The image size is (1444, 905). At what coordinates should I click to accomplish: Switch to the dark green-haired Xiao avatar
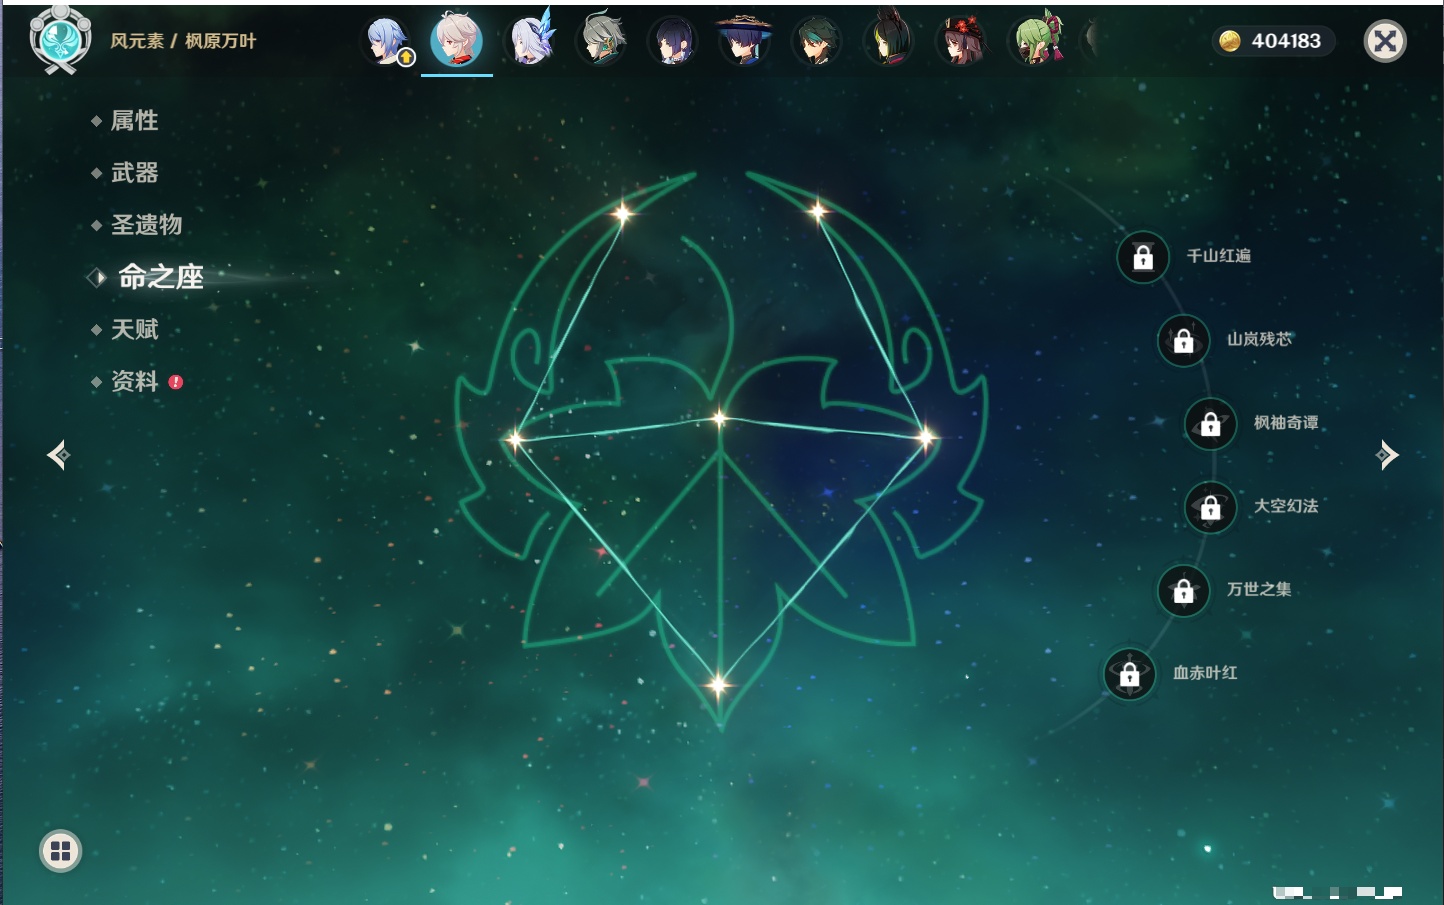817,41
